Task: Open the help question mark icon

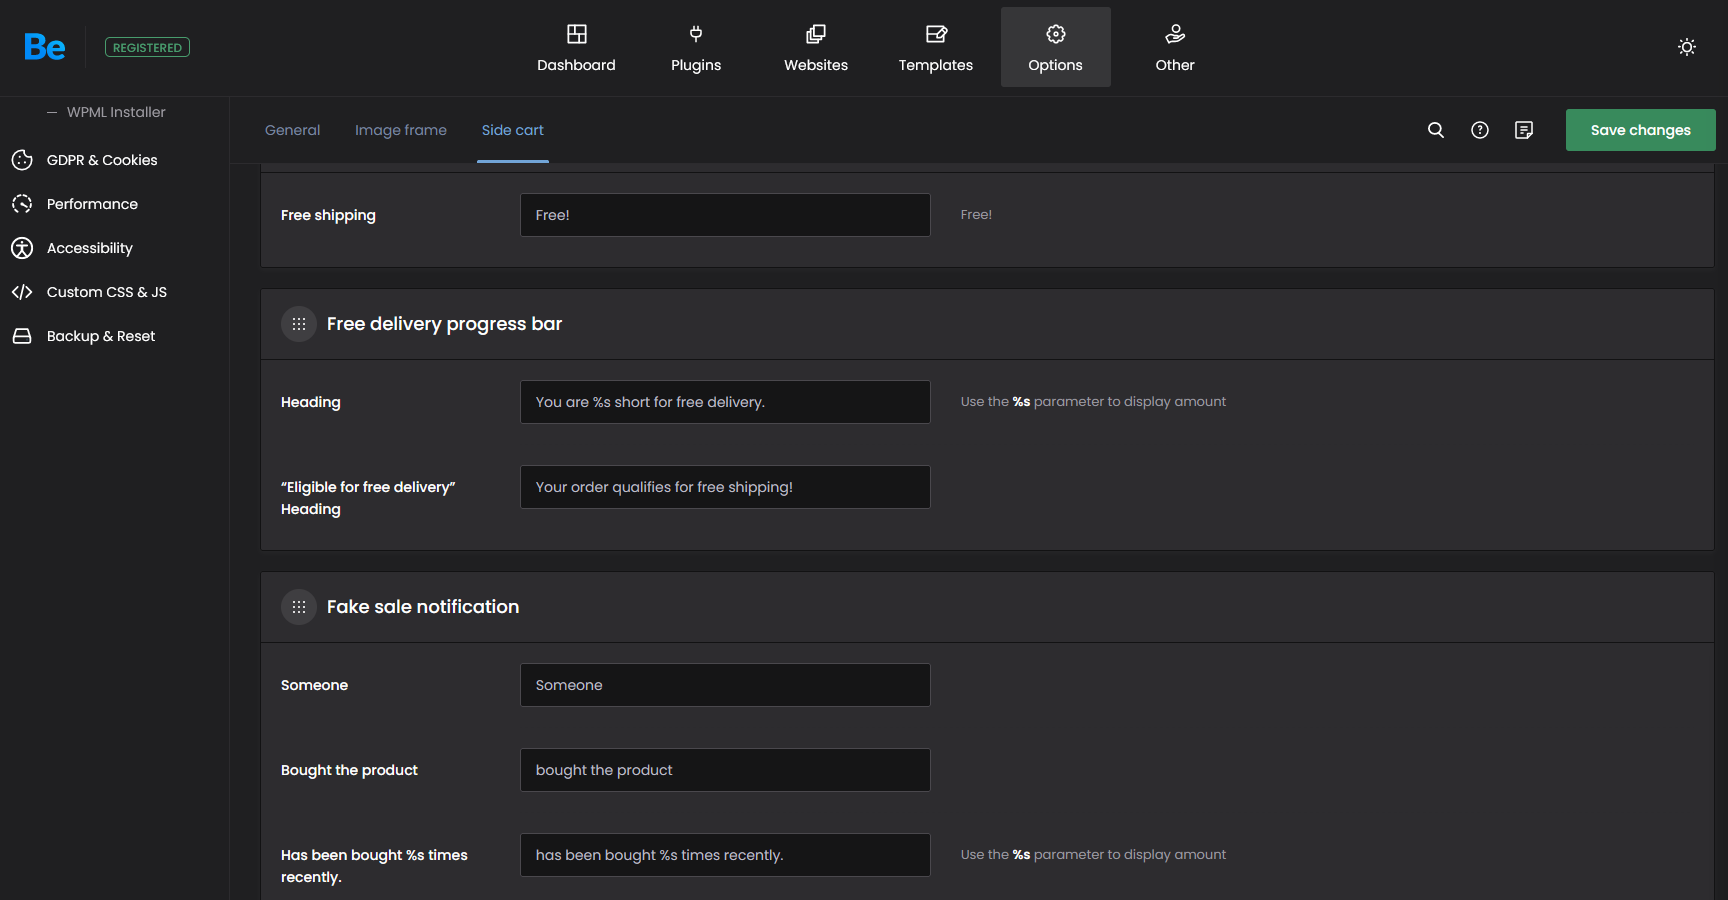Action: point(1480,130)
